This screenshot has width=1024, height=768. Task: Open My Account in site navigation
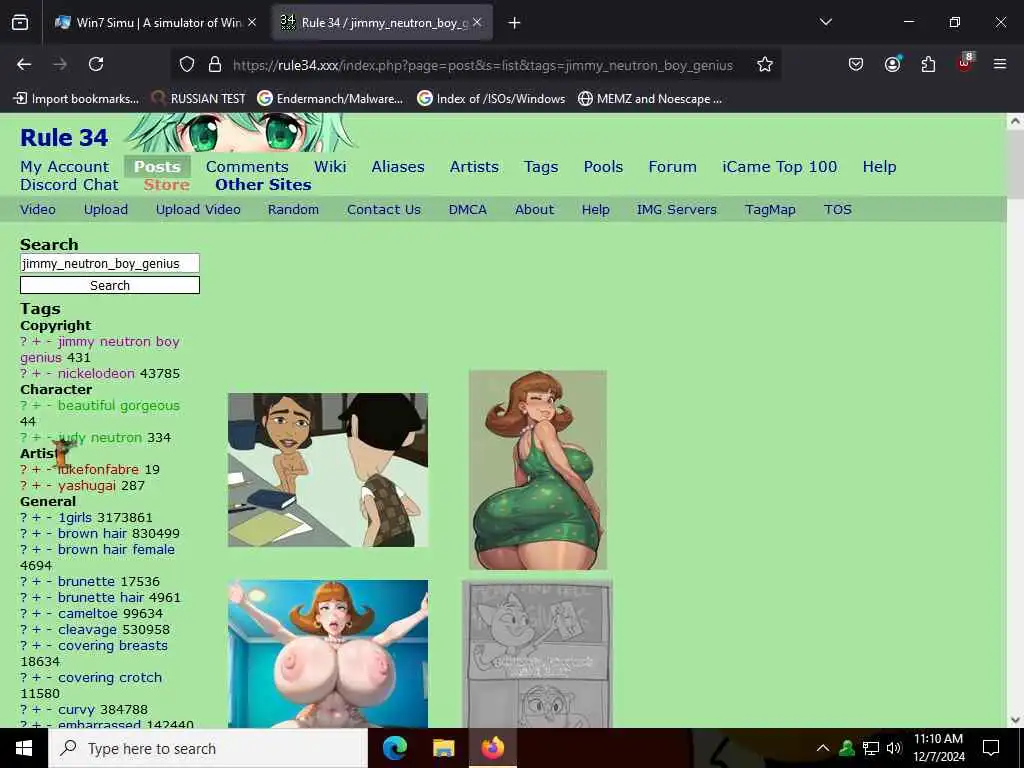point(65,167)
